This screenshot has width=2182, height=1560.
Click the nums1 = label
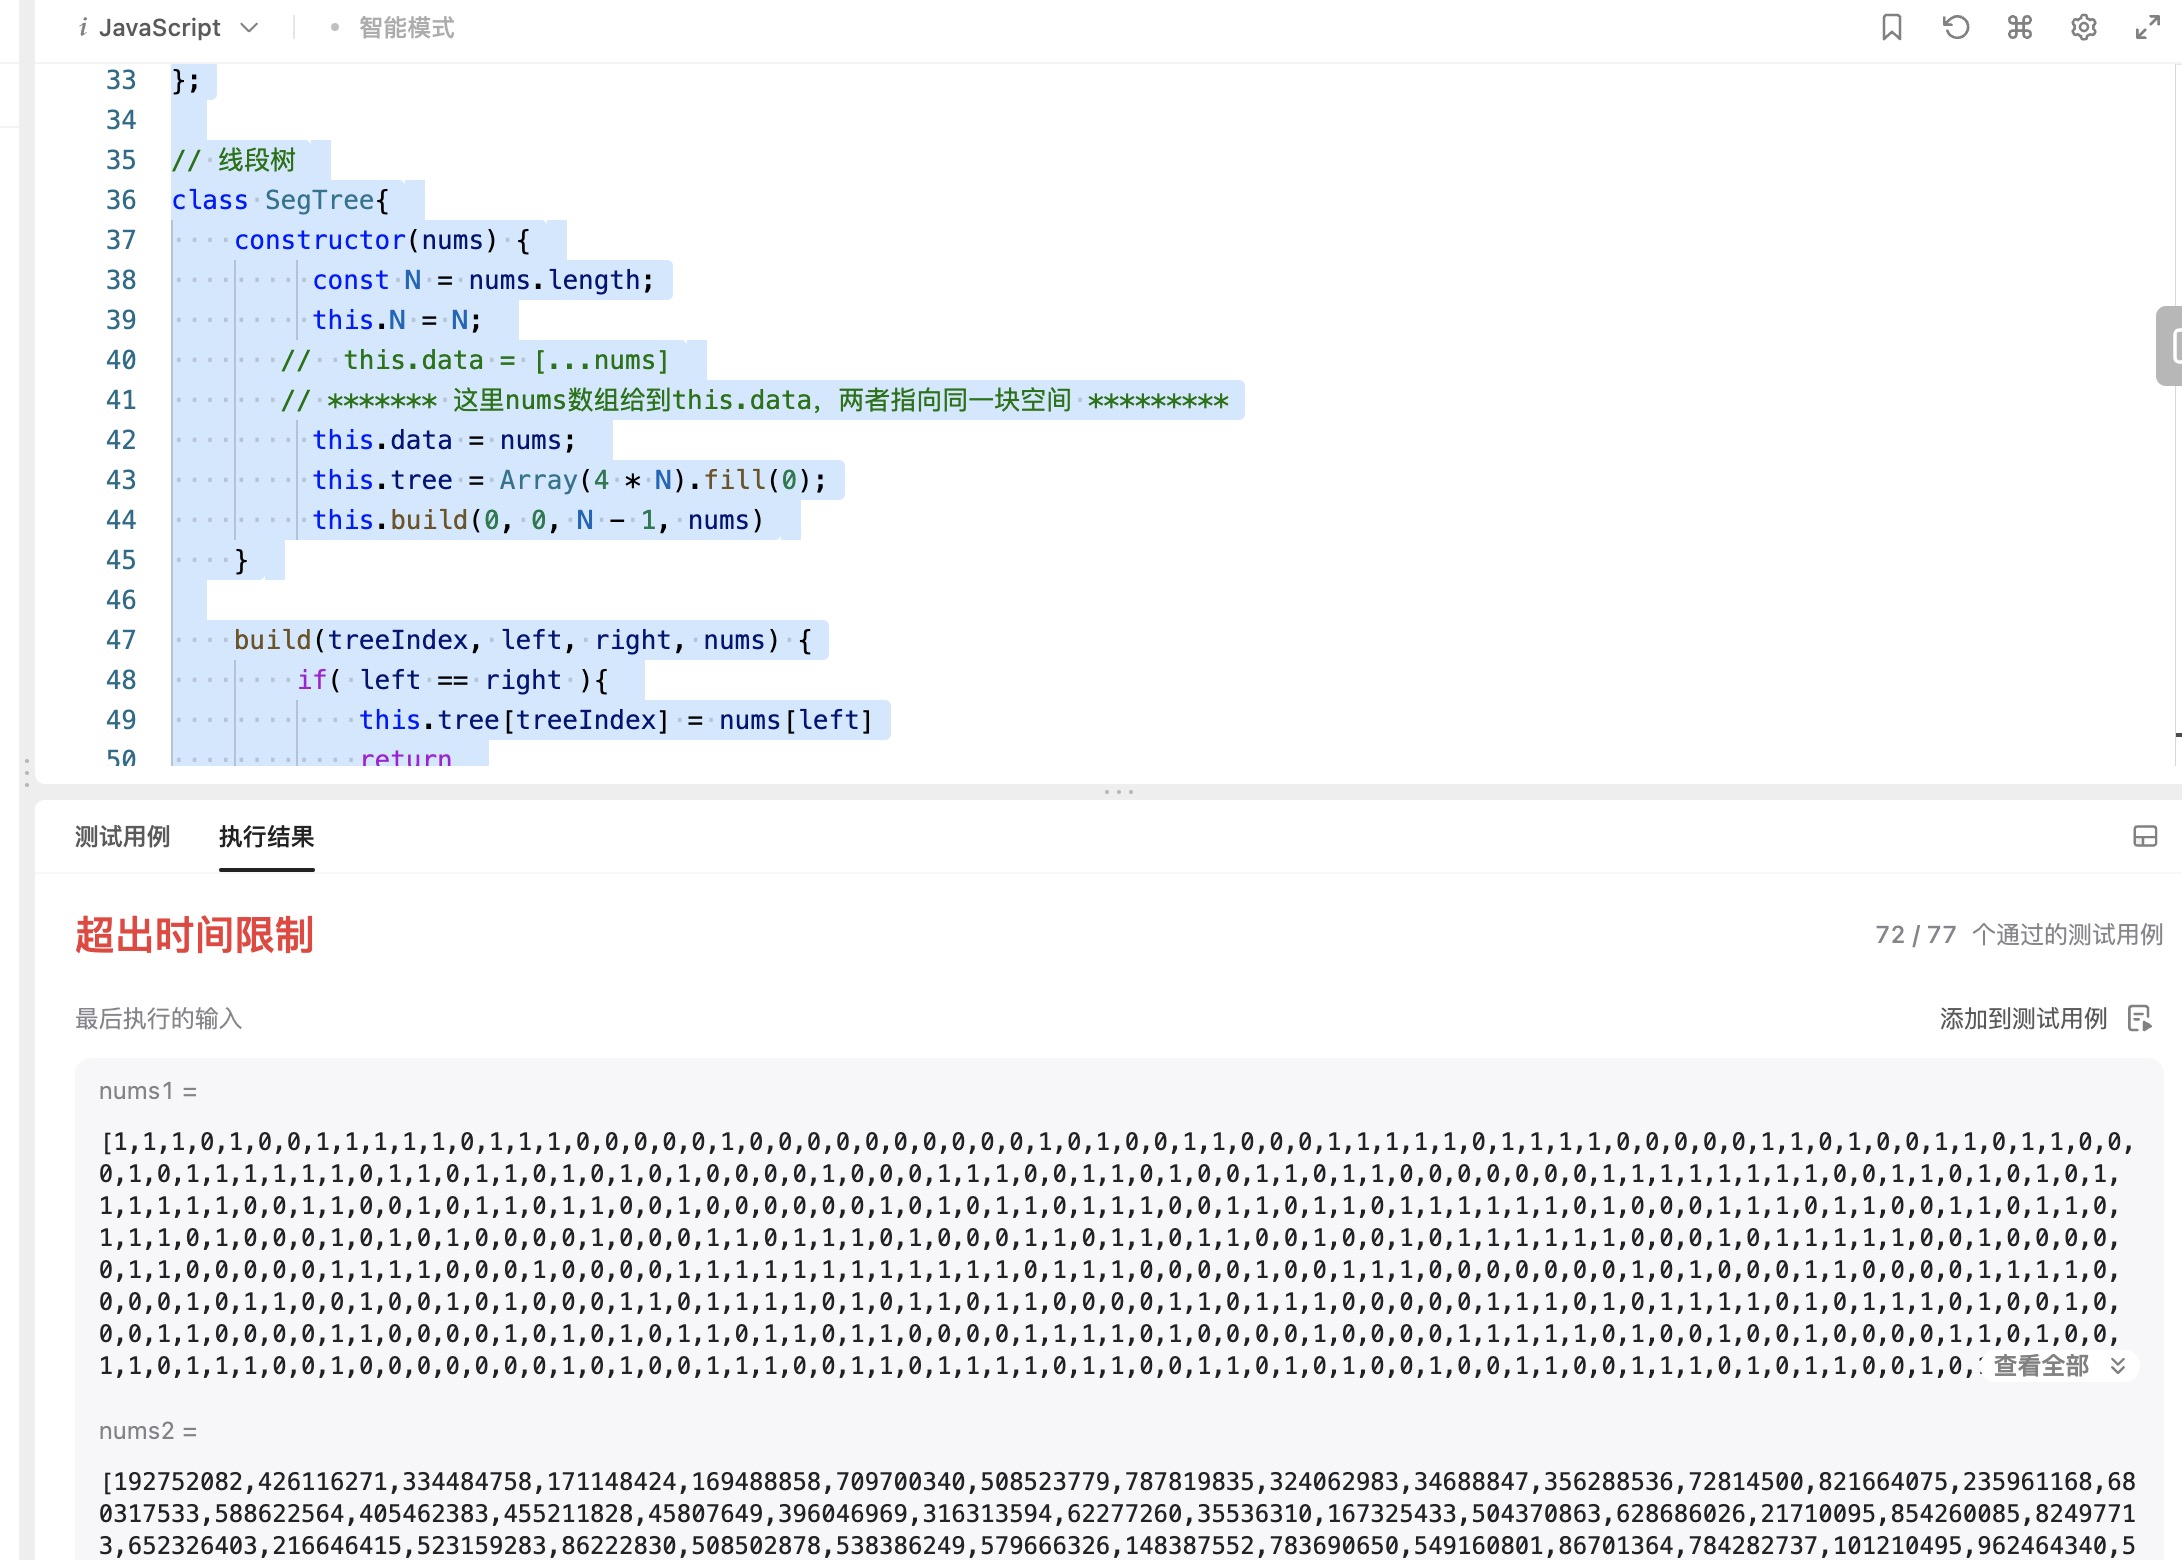(148, 1091)
